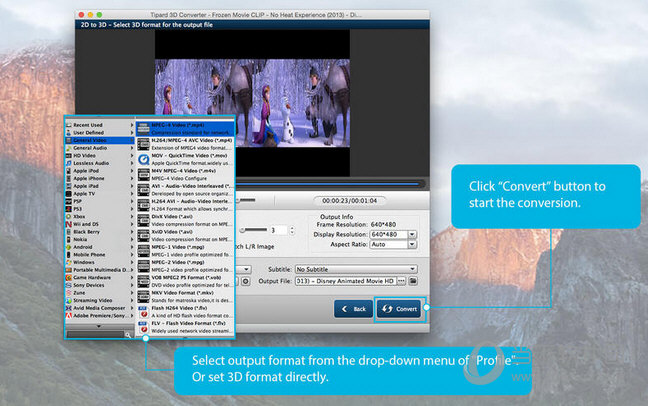Open General Audio category
Screen dimensions: 648x406
[x=100, y=148]
